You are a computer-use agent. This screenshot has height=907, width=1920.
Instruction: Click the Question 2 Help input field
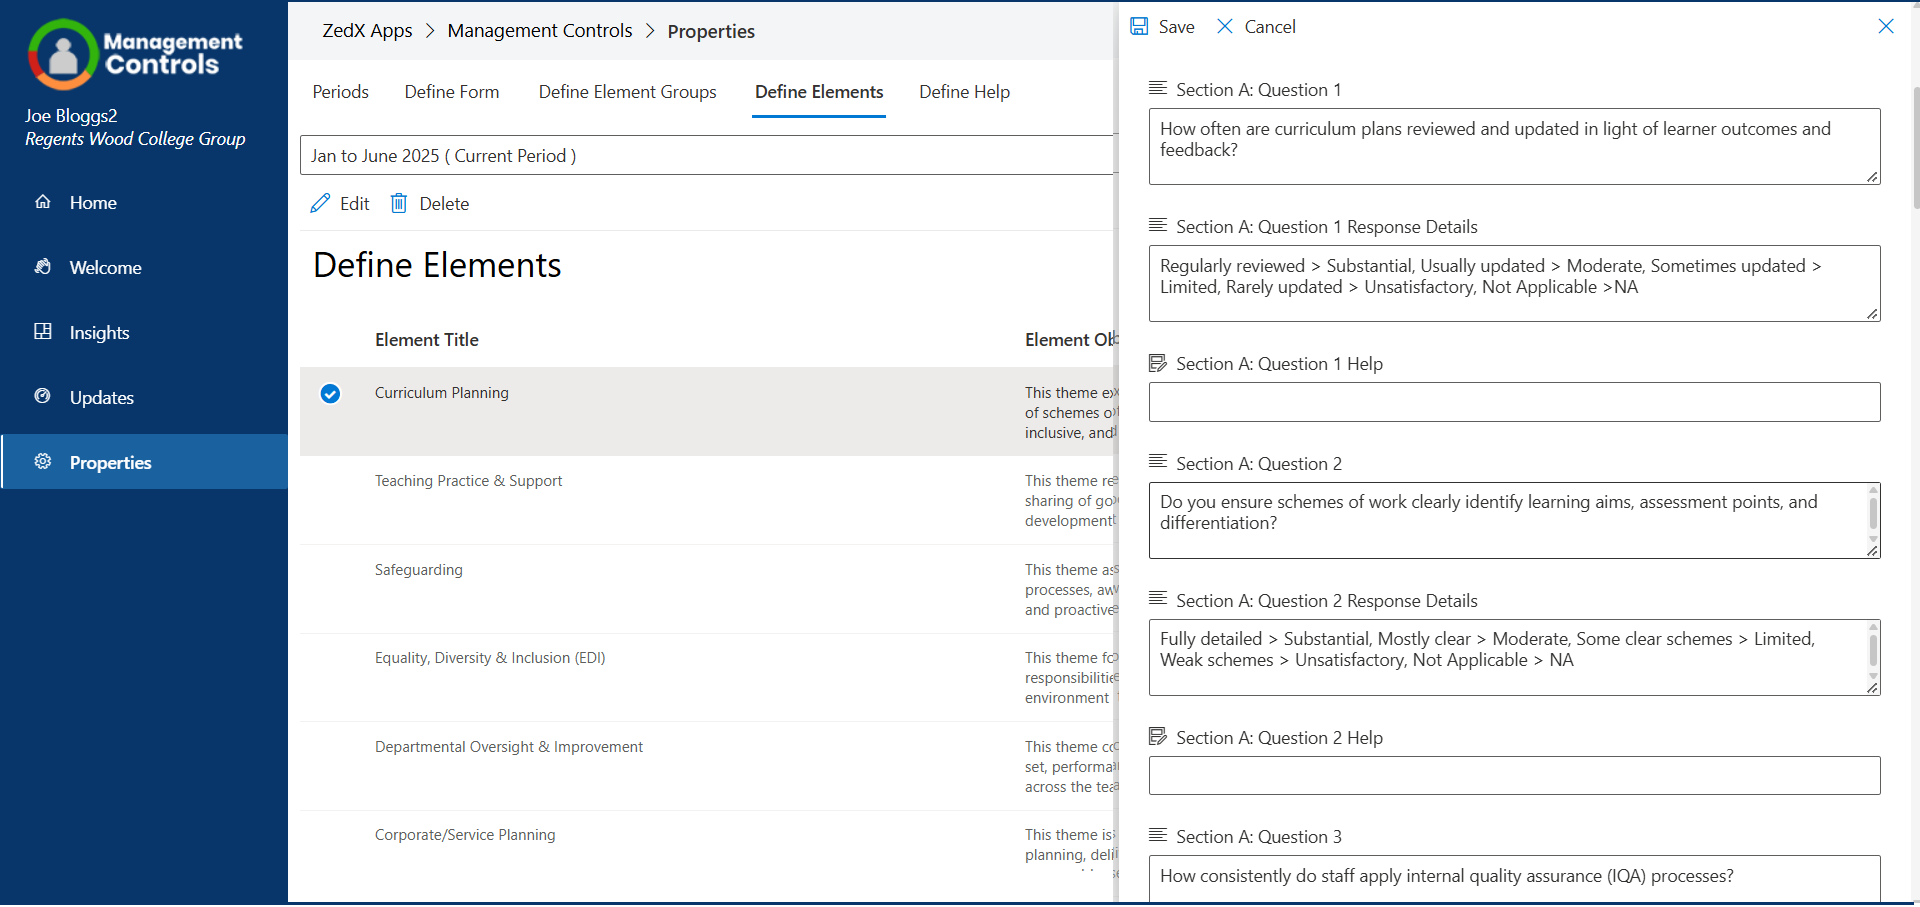(1514, 776)
